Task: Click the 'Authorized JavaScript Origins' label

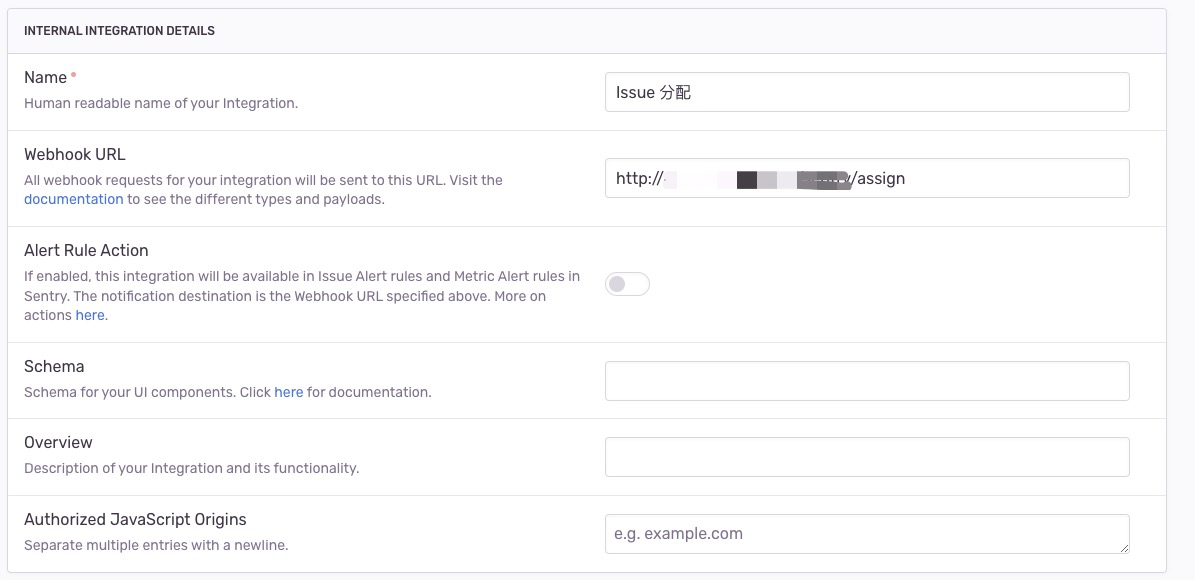Action: 135,520
